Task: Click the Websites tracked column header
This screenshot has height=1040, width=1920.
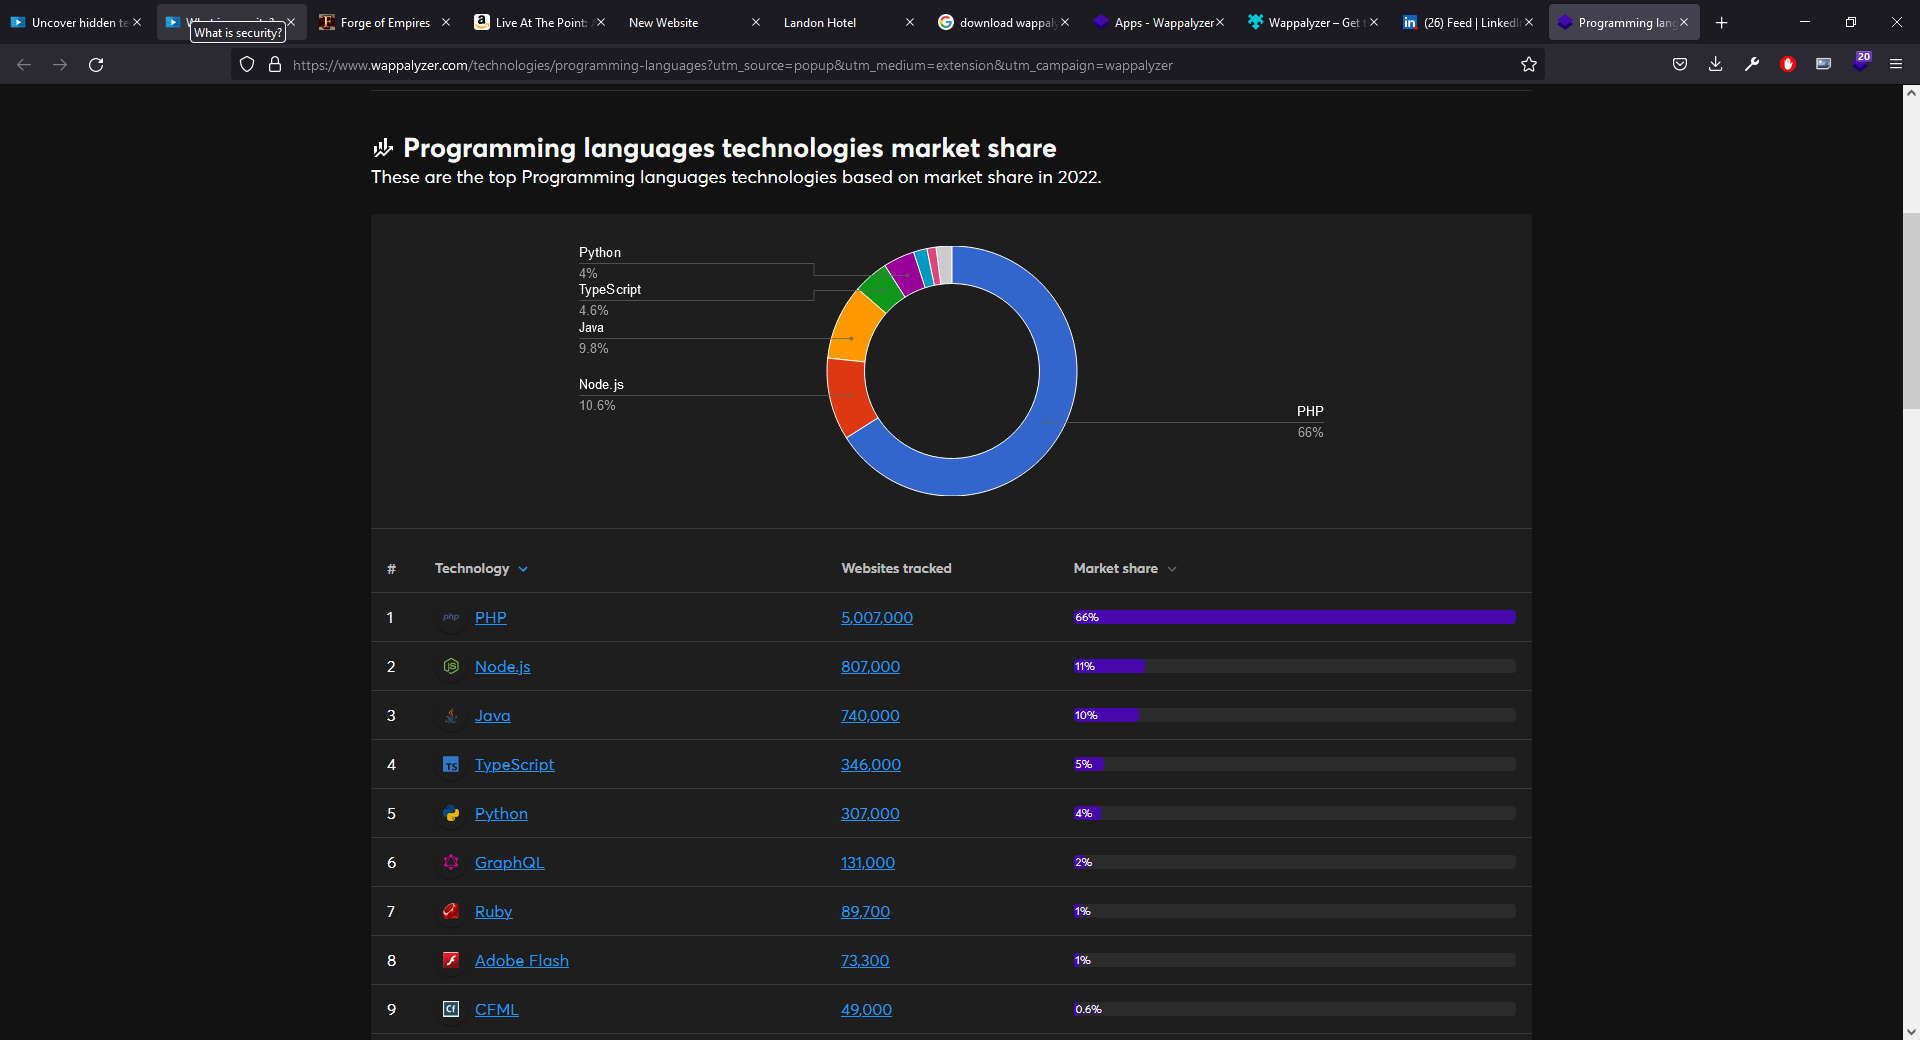Action: coord(896,568)
